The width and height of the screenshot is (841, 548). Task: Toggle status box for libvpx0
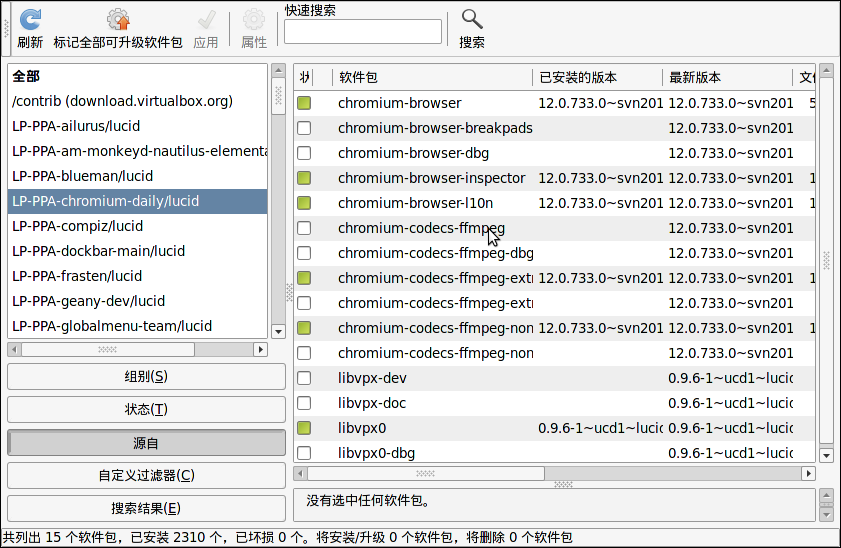point(304,428)
